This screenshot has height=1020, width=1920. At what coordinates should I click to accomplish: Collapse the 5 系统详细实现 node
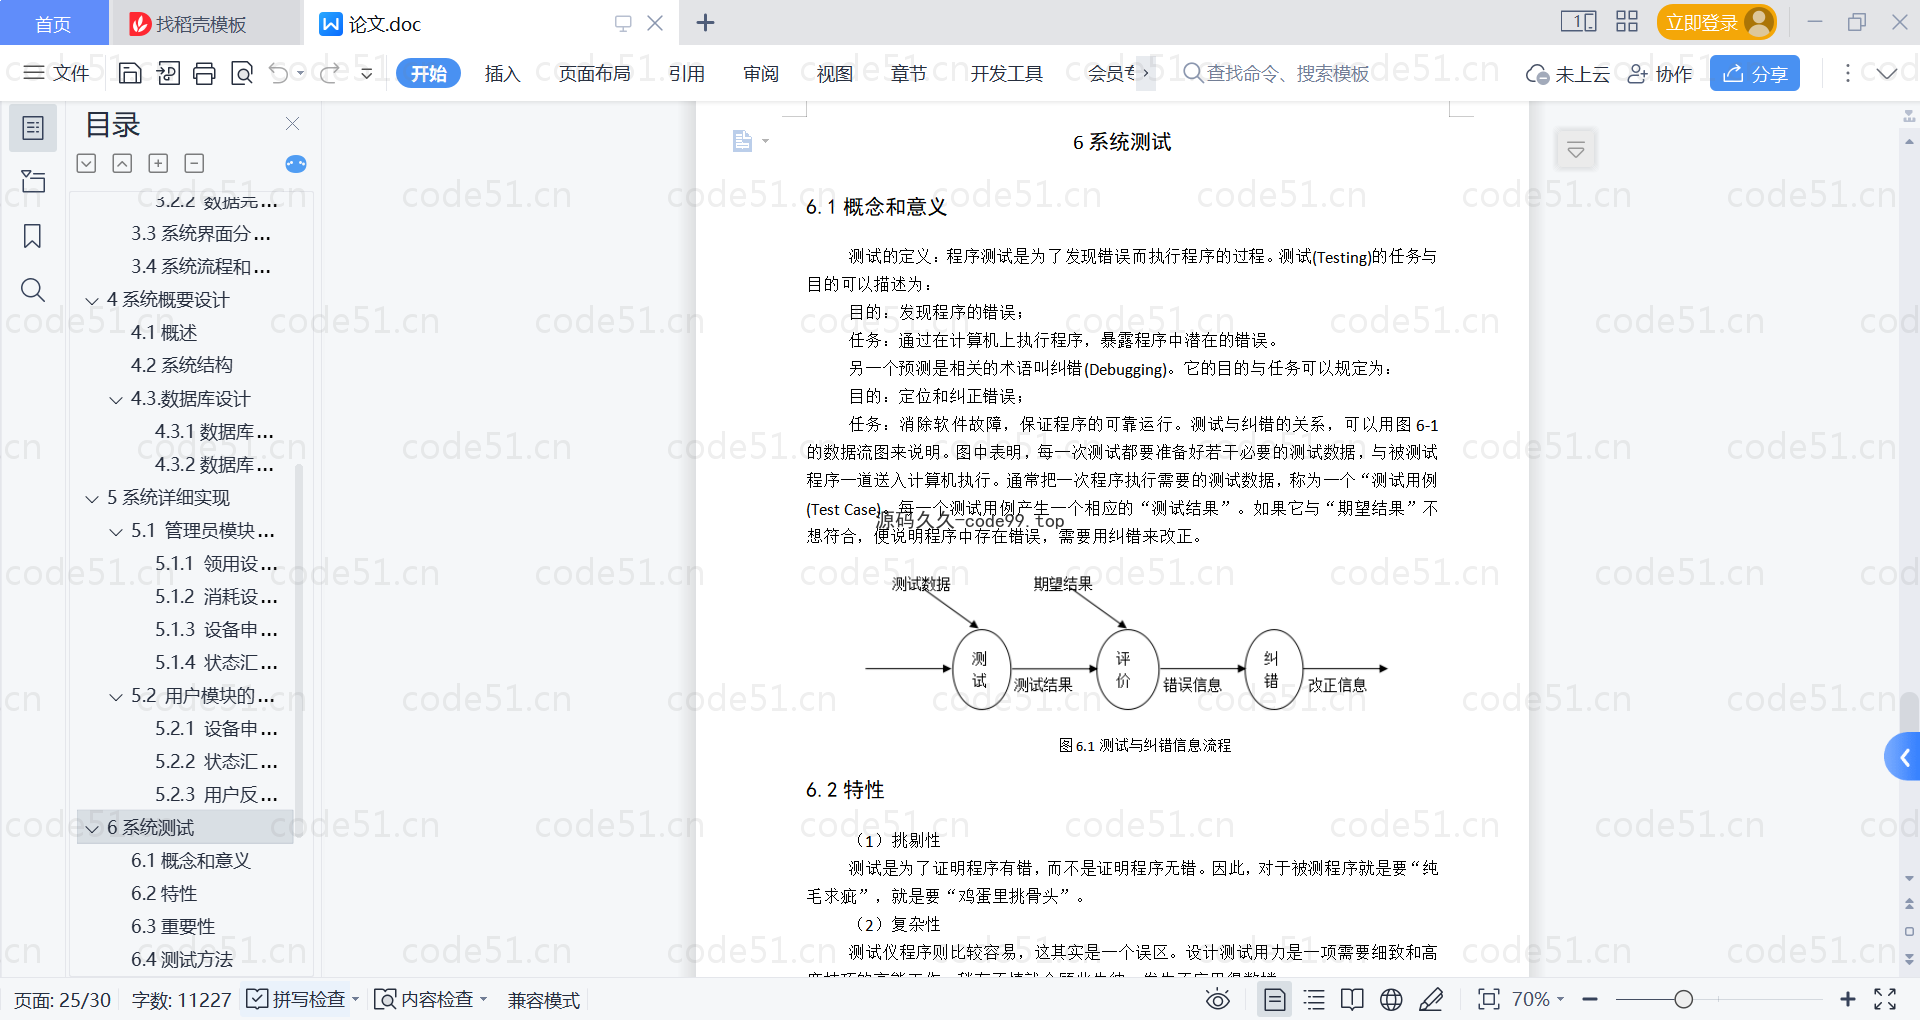click(92, 498)
